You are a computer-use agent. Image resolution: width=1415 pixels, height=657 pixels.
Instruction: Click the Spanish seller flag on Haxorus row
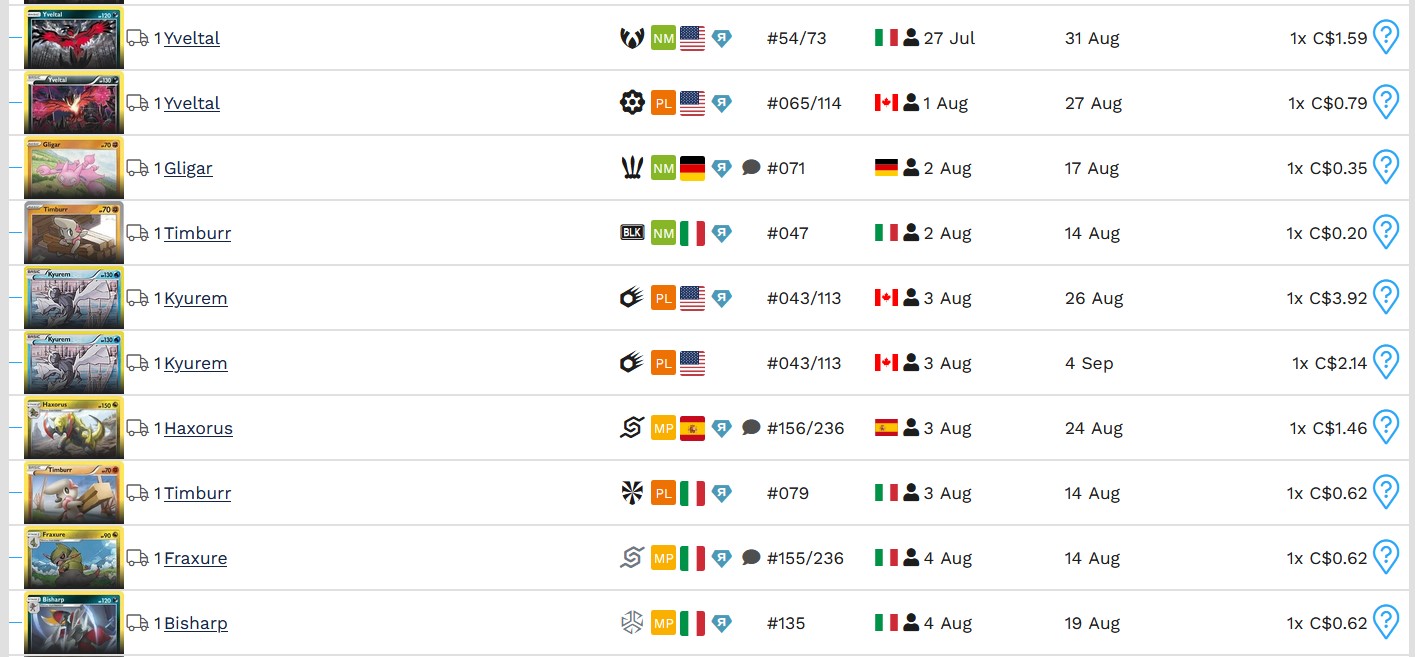pyautogui.click(x=886, y=428)
